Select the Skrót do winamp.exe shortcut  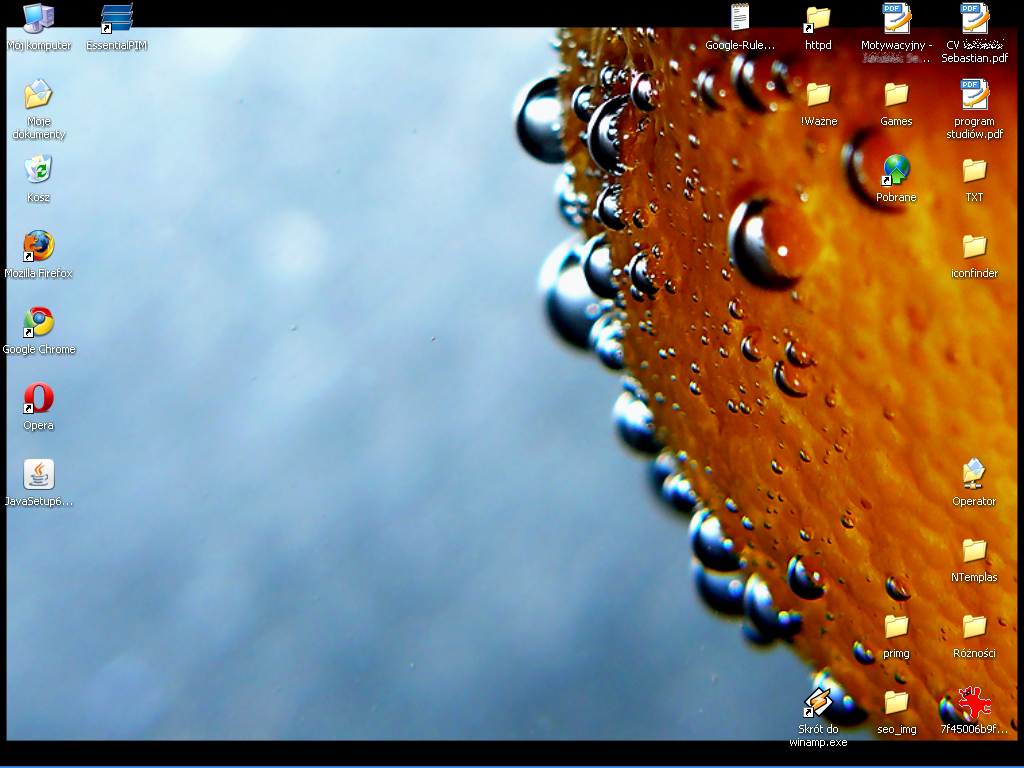point(818,704)
